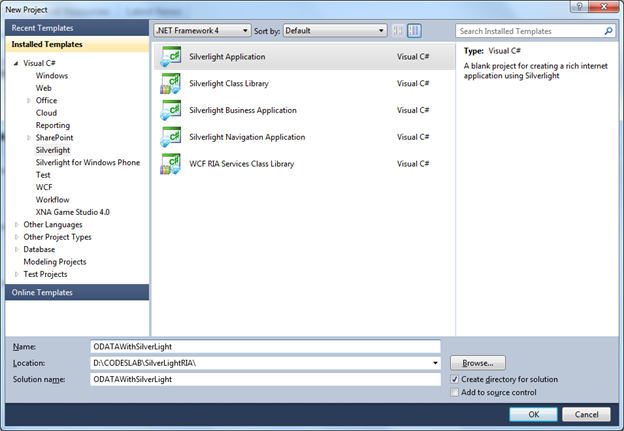
Task: Open the Sort by Default dropdown
Action: pyautogui.click(x=334, y=31)
